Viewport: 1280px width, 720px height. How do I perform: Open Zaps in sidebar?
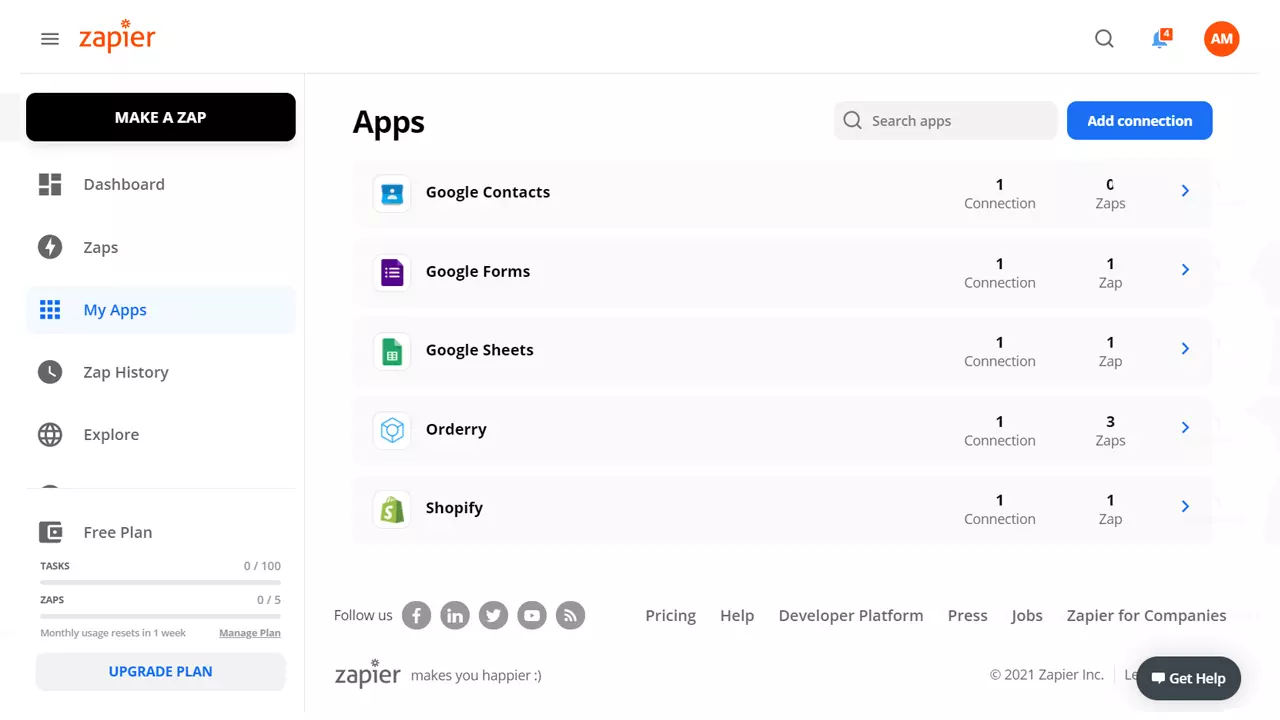pos(160,247)
